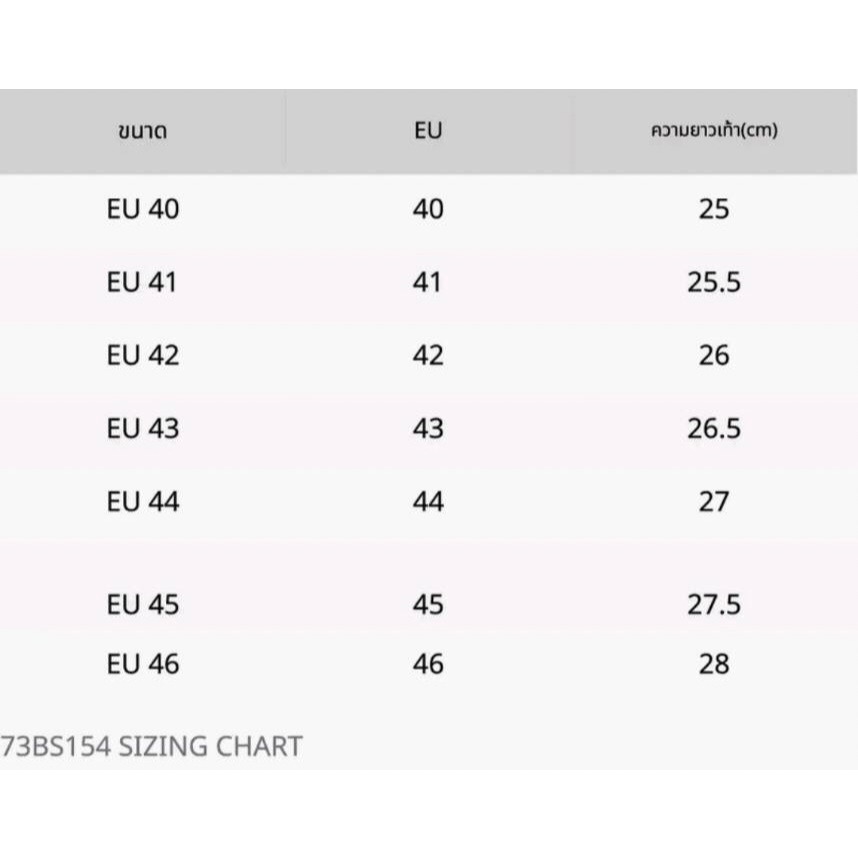
Task: Click the 73BS154 SIZING CHART caption
Action: [x=152, y=746]
